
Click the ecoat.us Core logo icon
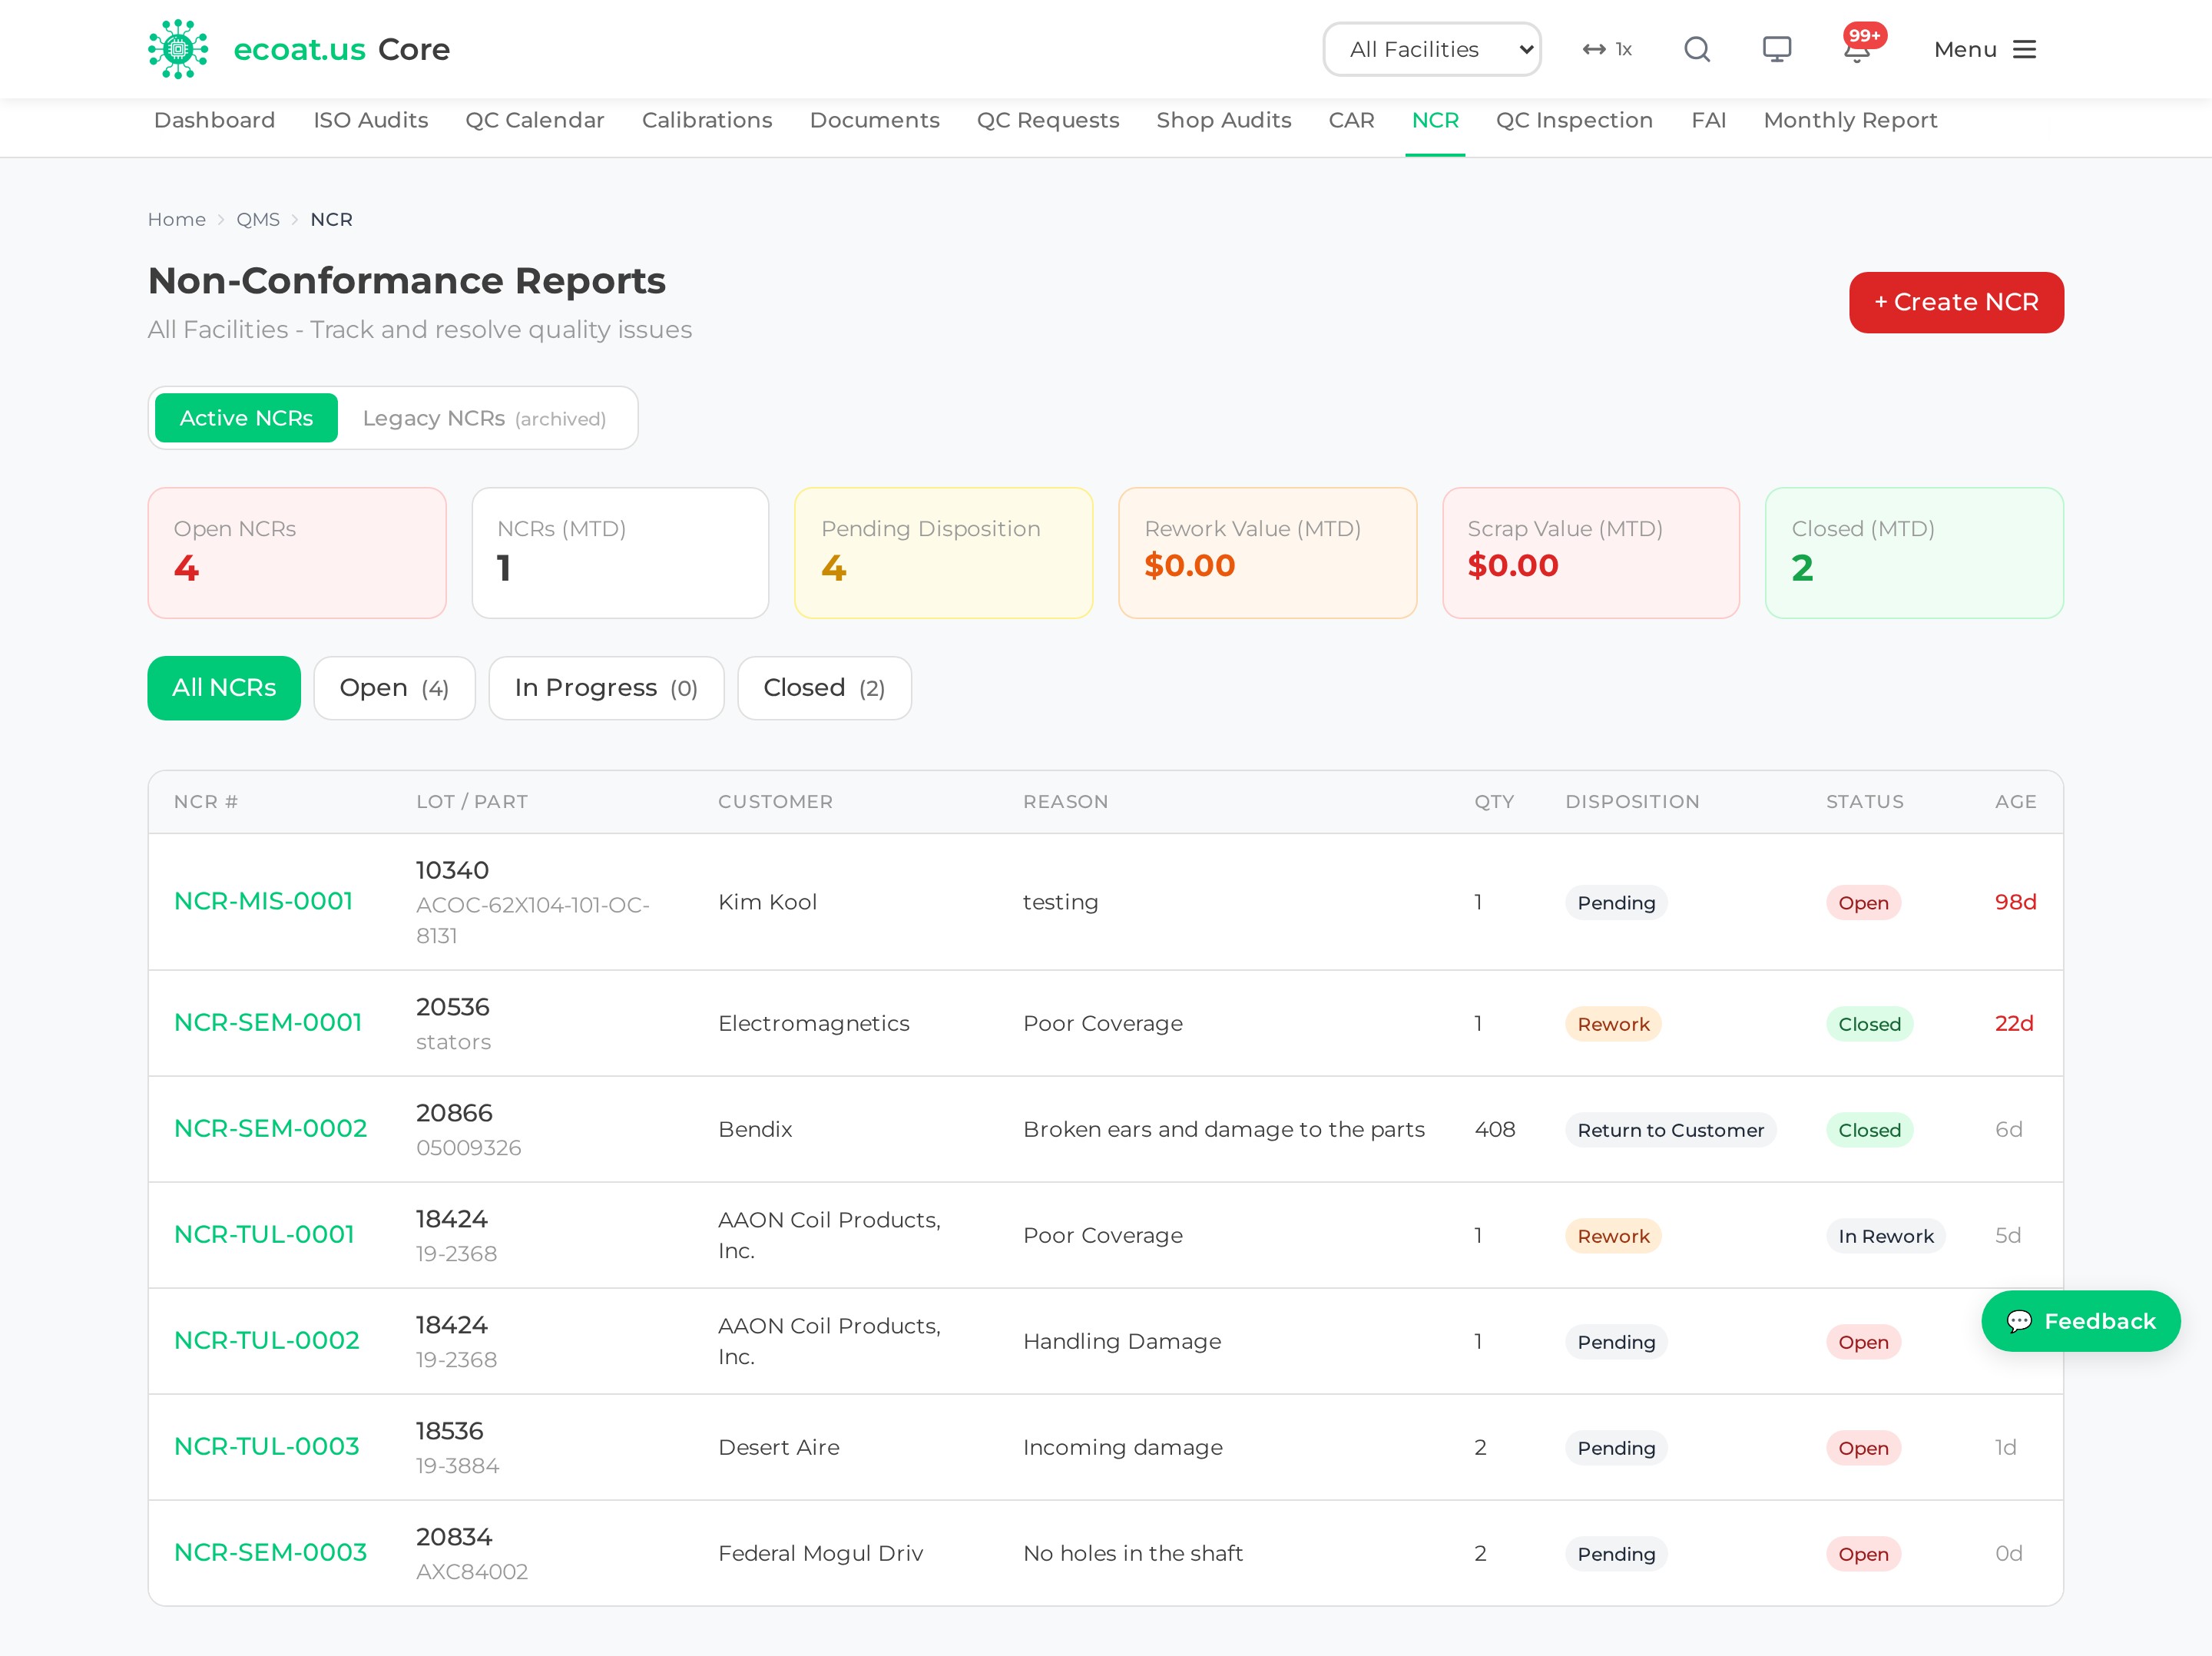coord(178,49)
